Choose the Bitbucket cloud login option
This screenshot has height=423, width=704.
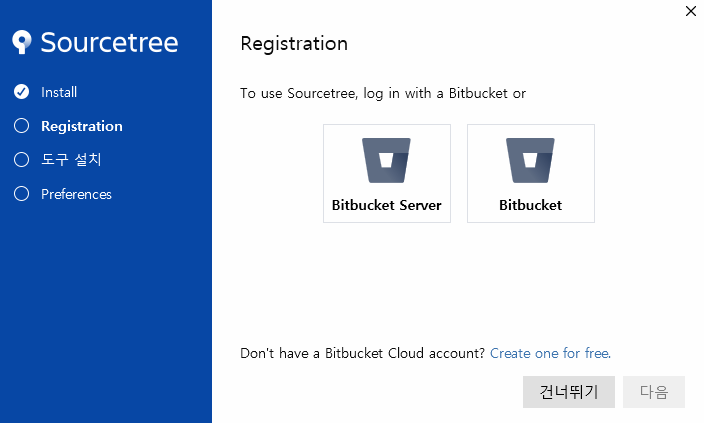(531, 173)
